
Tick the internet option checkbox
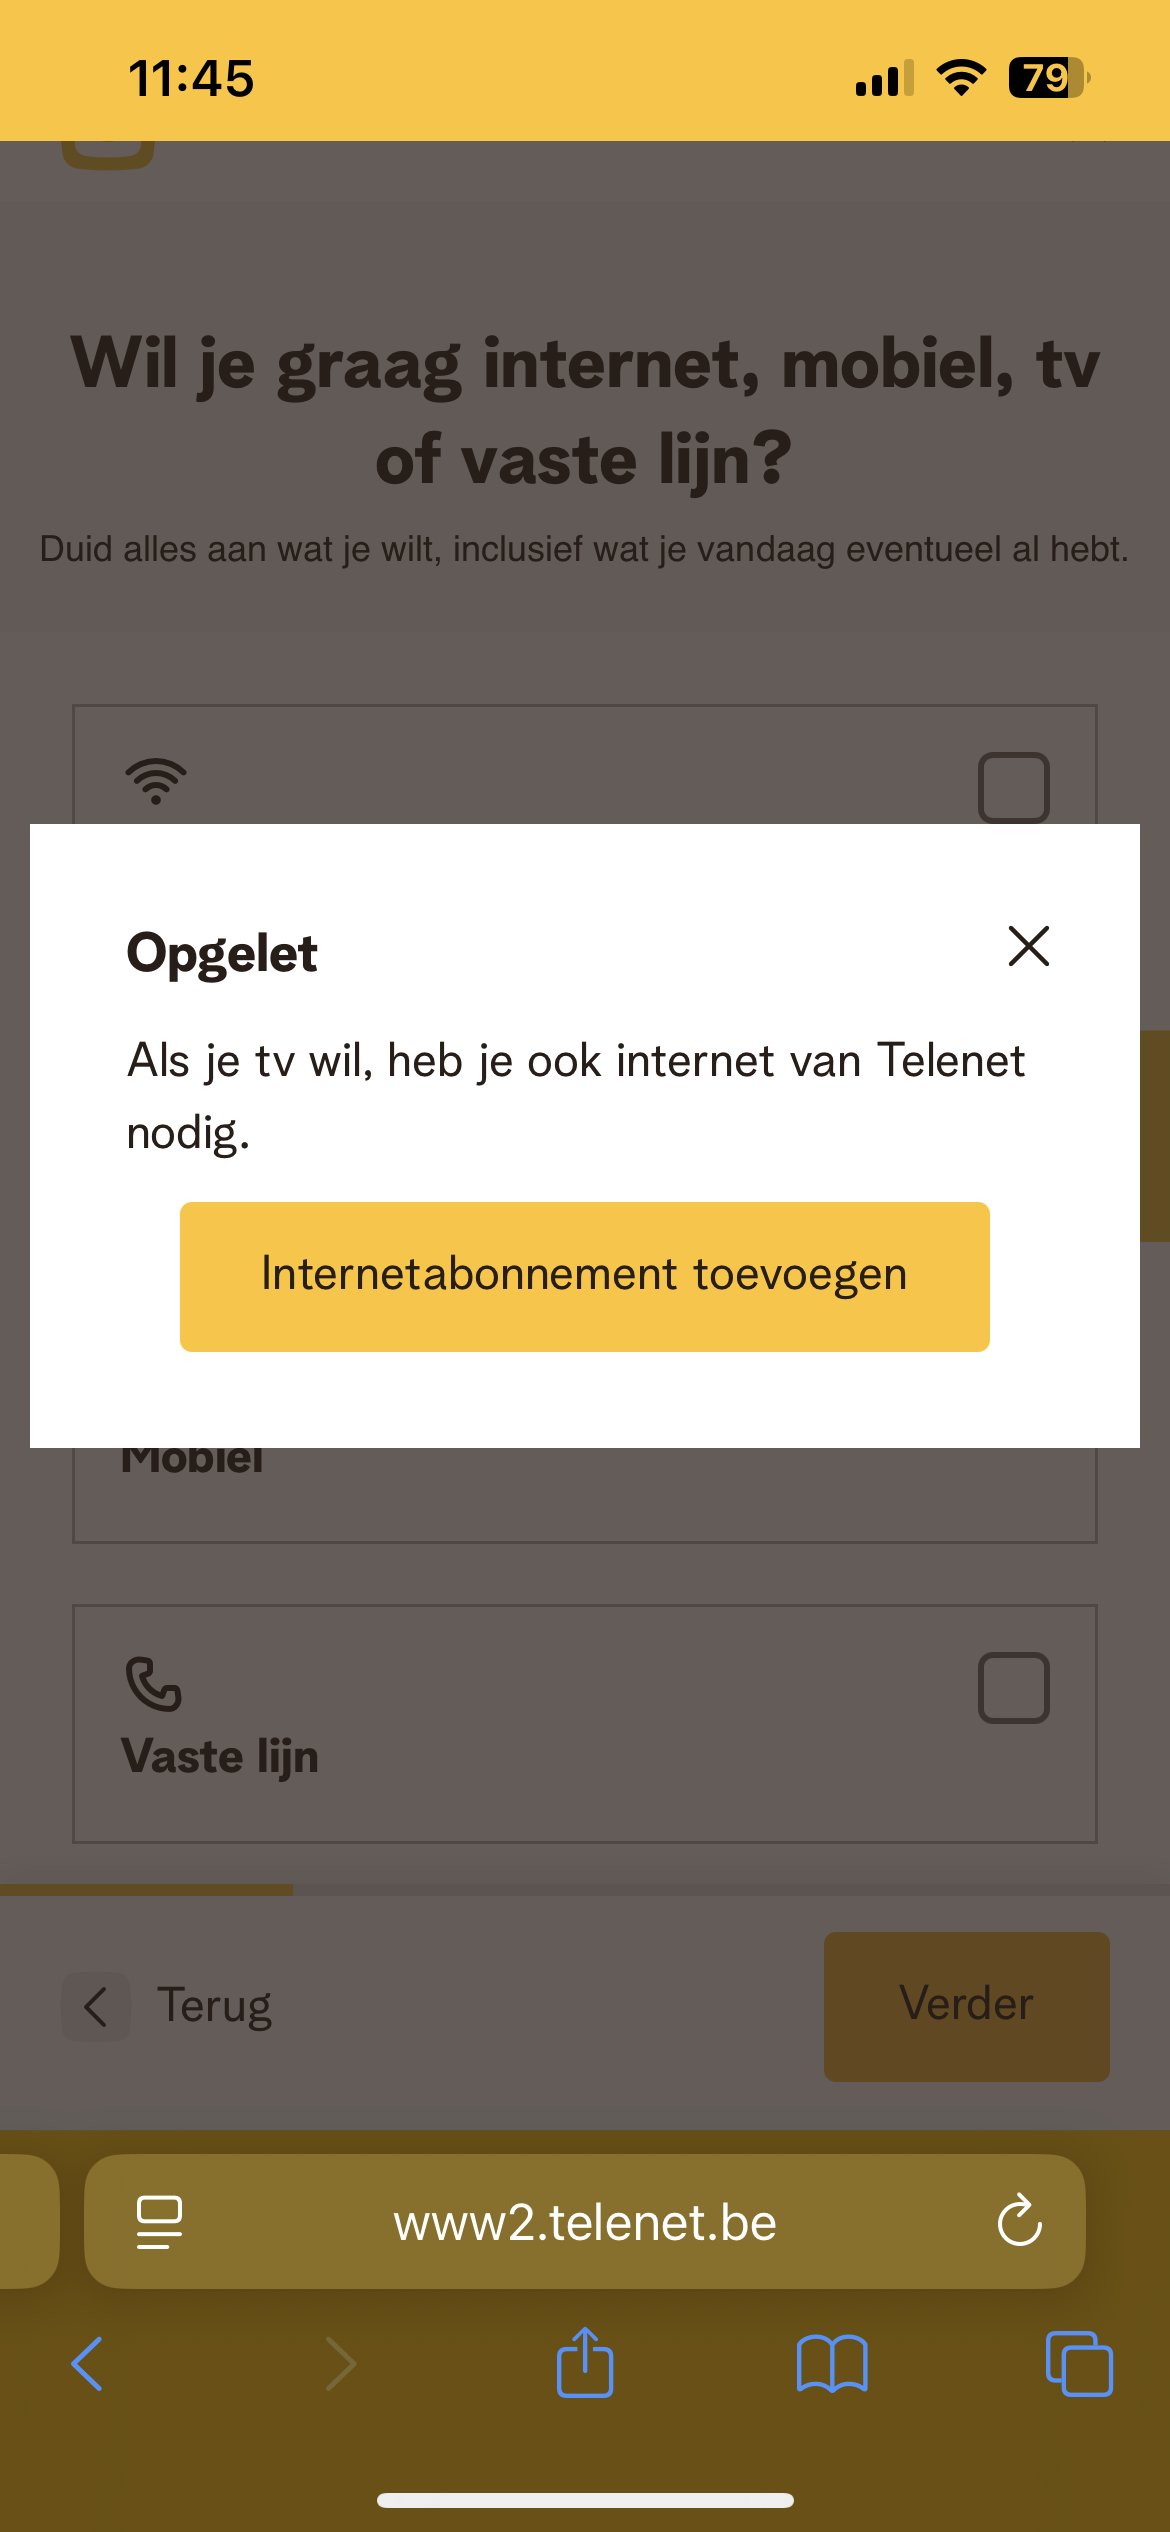click(x=1013, y=787)
